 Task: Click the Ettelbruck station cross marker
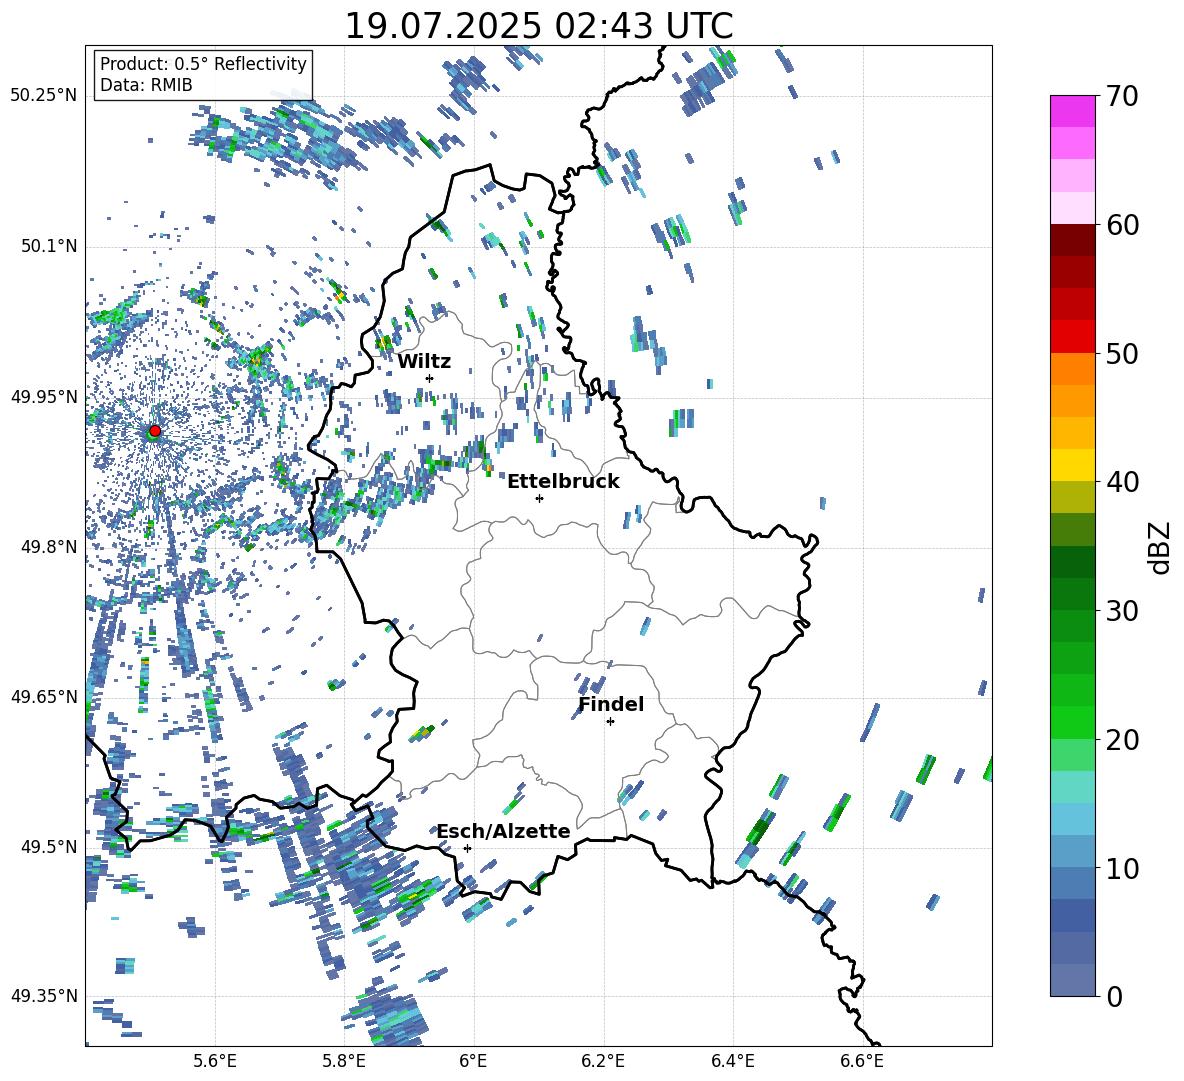[539, 498]
